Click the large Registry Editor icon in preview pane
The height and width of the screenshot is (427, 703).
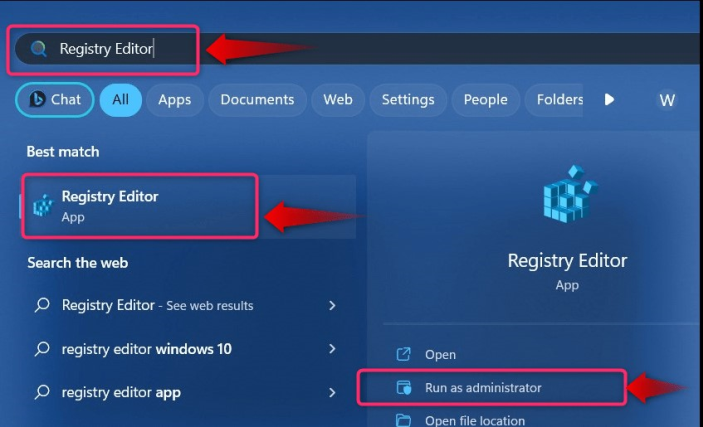point(570,194)
